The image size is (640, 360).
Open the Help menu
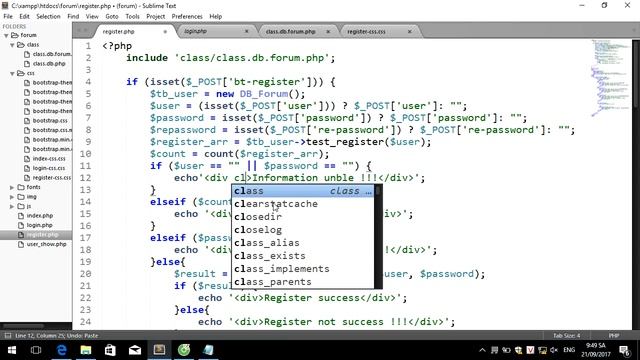[216, 16]
